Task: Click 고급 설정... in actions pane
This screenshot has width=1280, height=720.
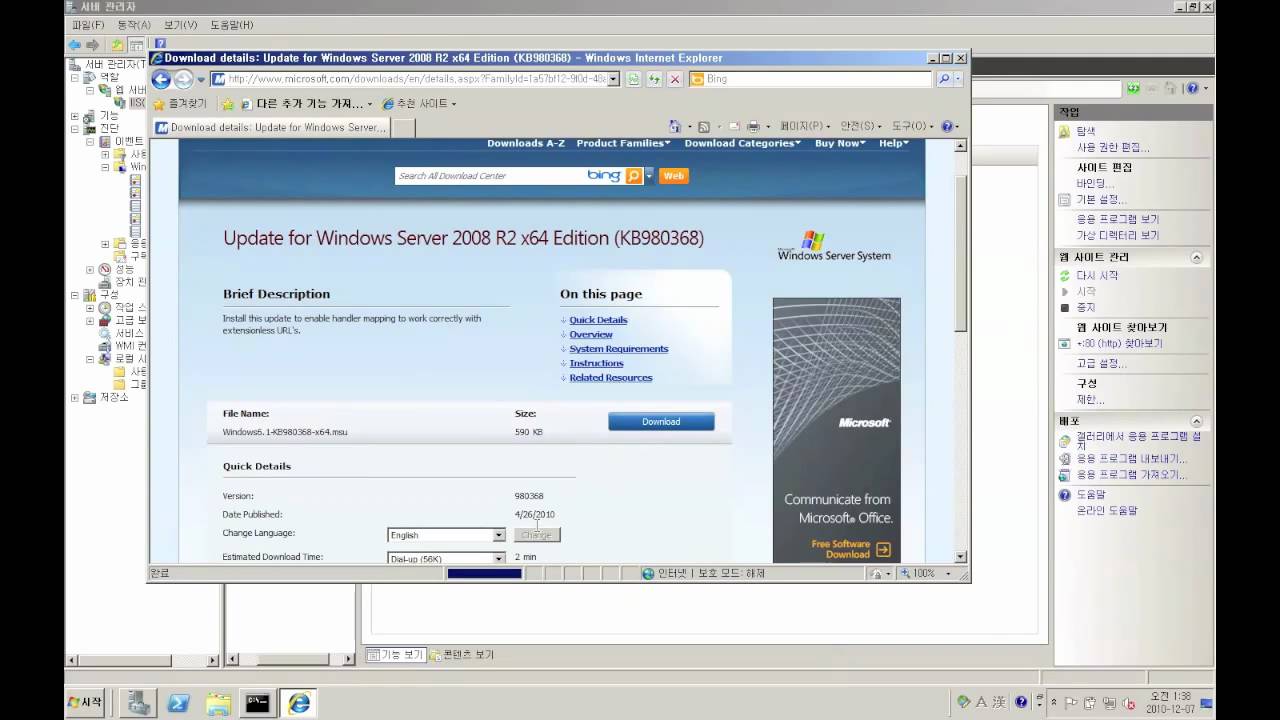Action: tap(1101, 364)
